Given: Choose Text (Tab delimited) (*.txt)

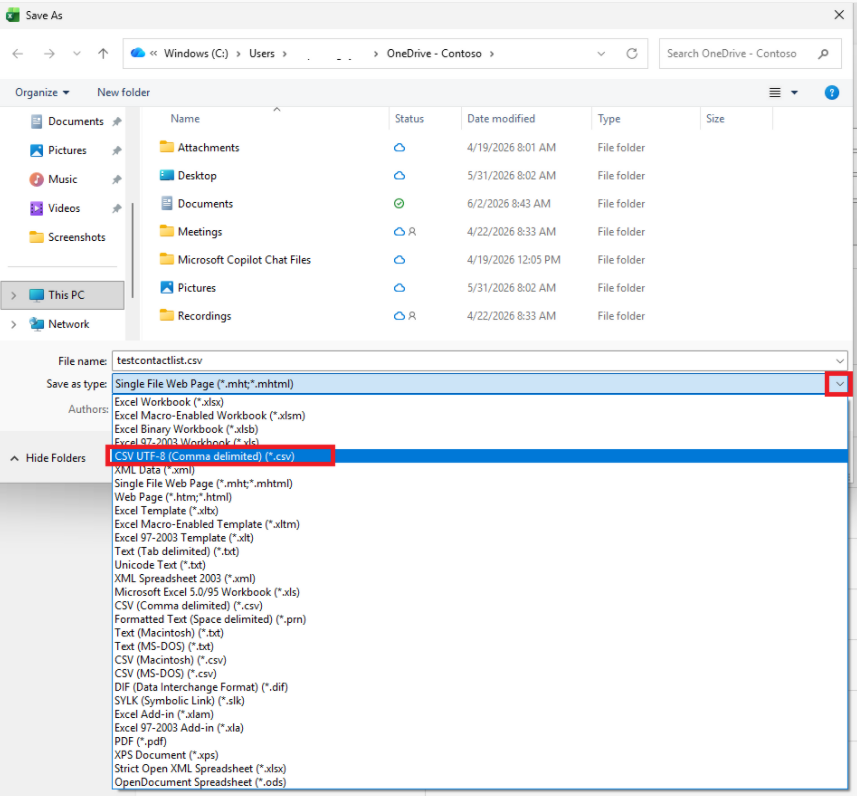Looking at the screenshot, I should coord(480,552).
